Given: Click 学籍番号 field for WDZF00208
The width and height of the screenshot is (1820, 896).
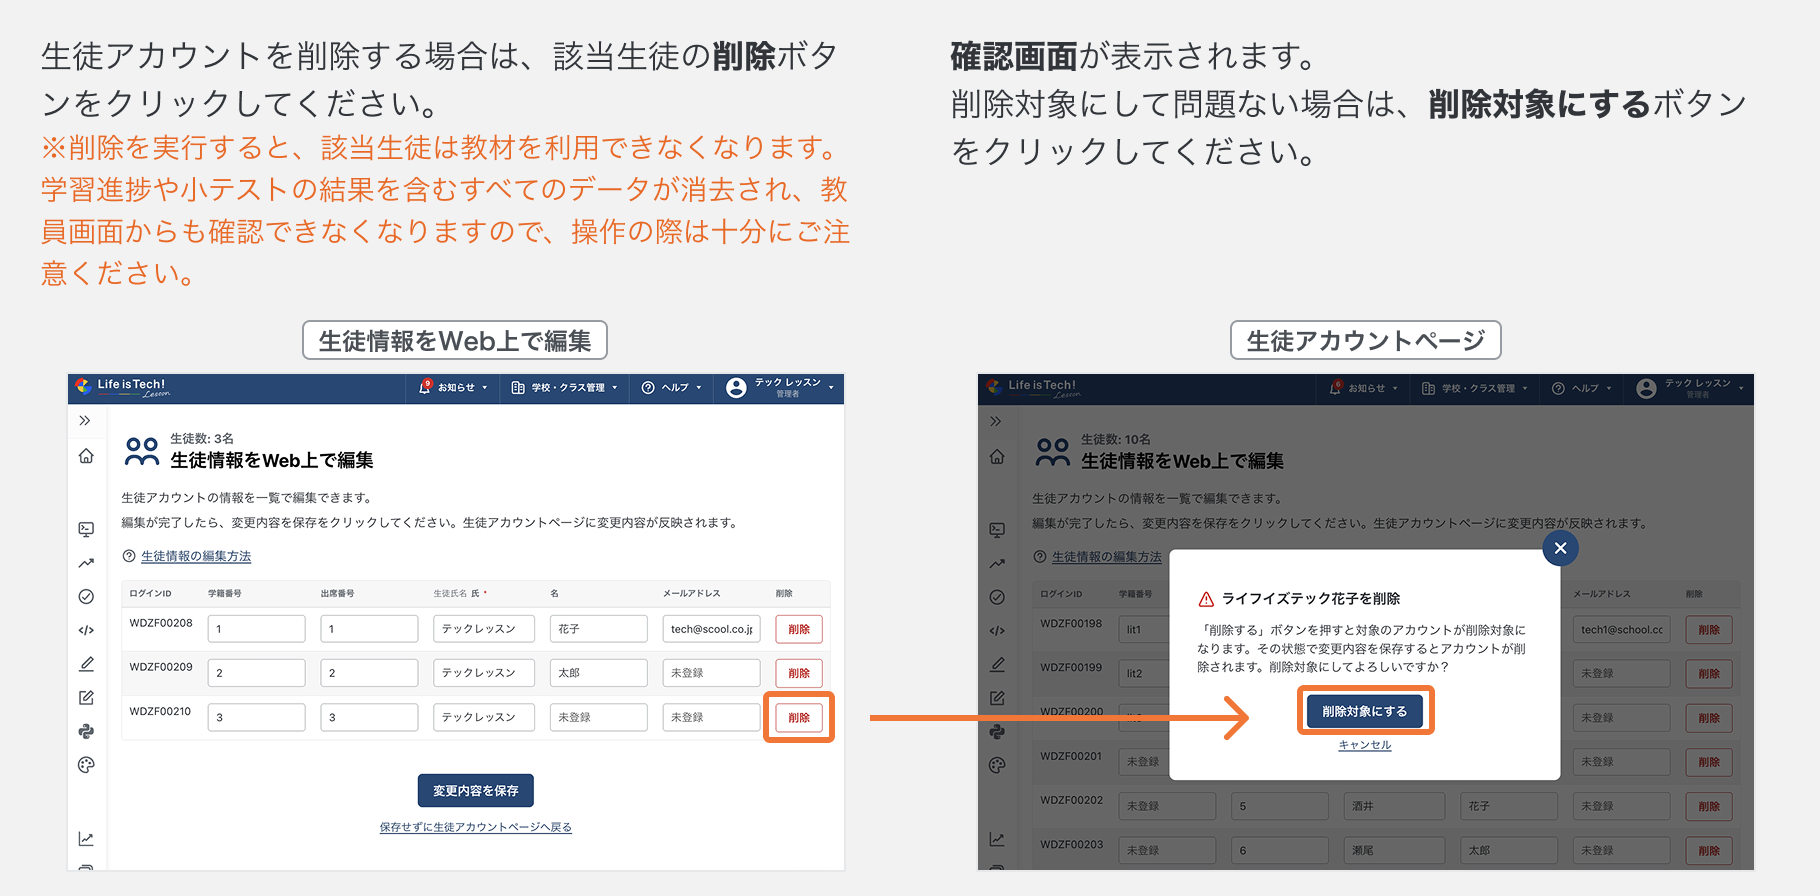Looking at the screenshot, I should coord(256,629).
